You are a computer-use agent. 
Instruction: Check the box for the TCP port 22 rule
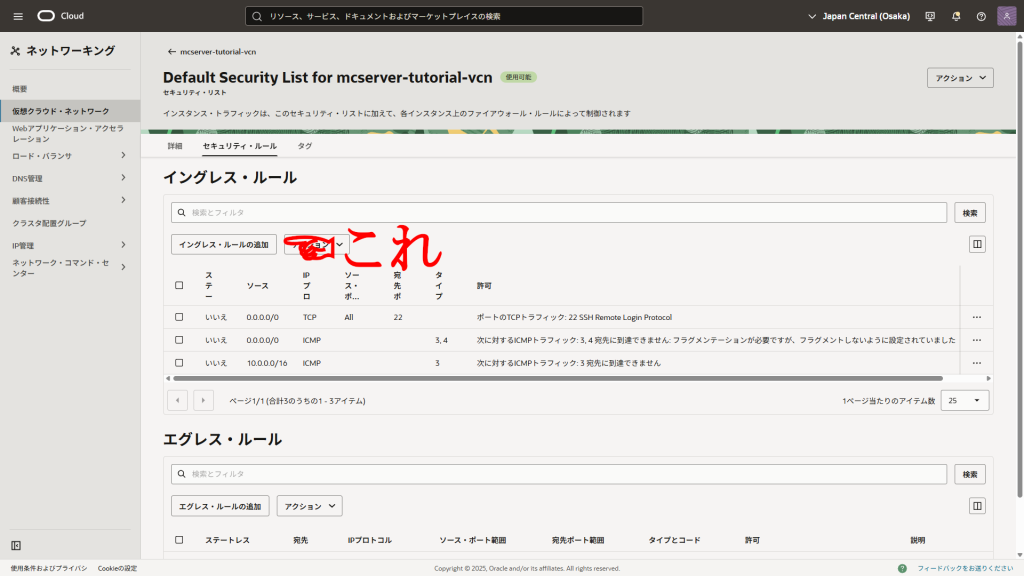coord(179,317)
